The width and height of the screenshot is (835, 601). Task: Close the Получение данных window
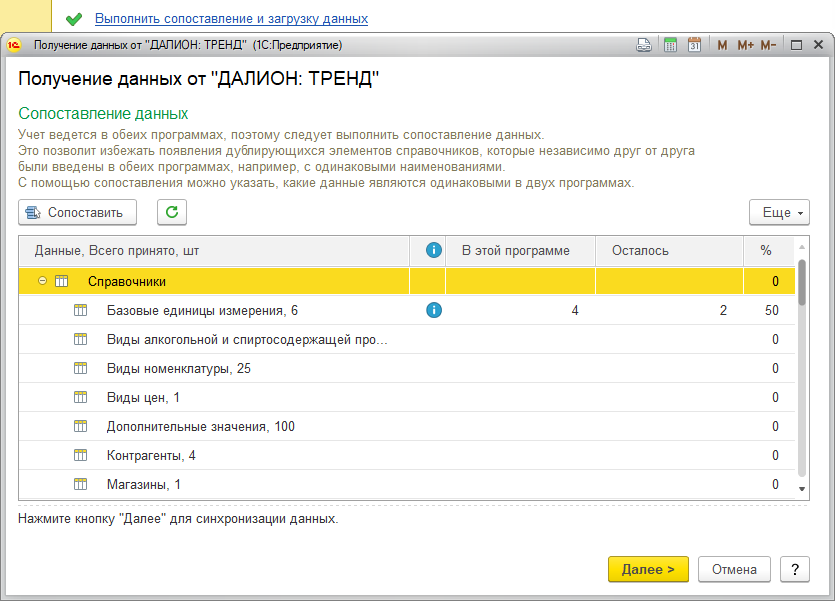(819, 45)
